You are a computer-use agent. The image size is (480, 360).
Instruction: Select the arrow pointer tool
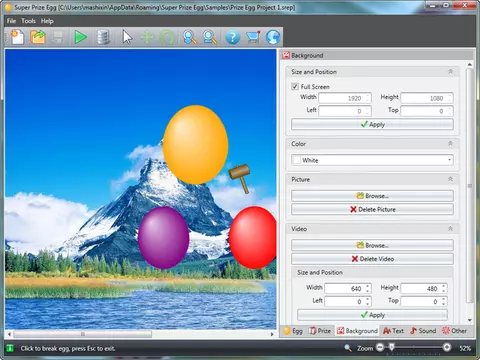(127, 37)
